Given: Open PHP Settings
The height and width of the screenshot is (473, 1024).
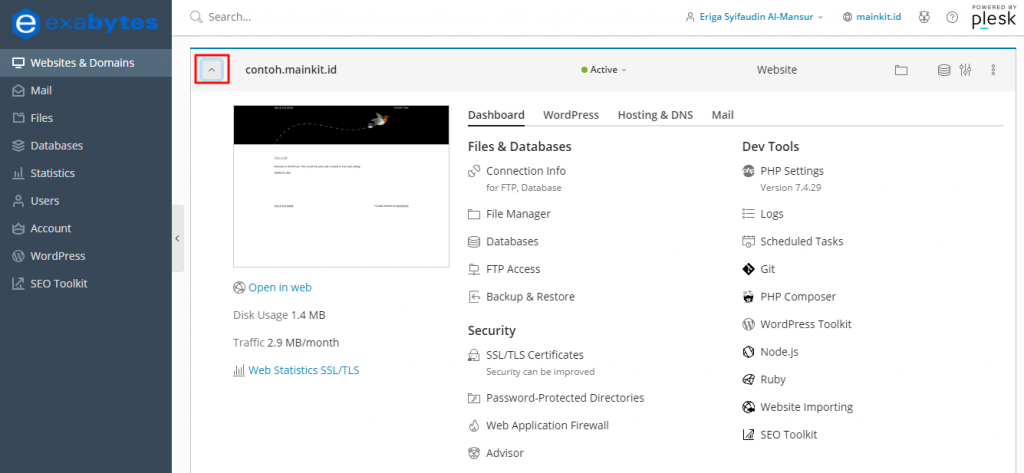Looking at the screenshot, I should coord(792,171).
